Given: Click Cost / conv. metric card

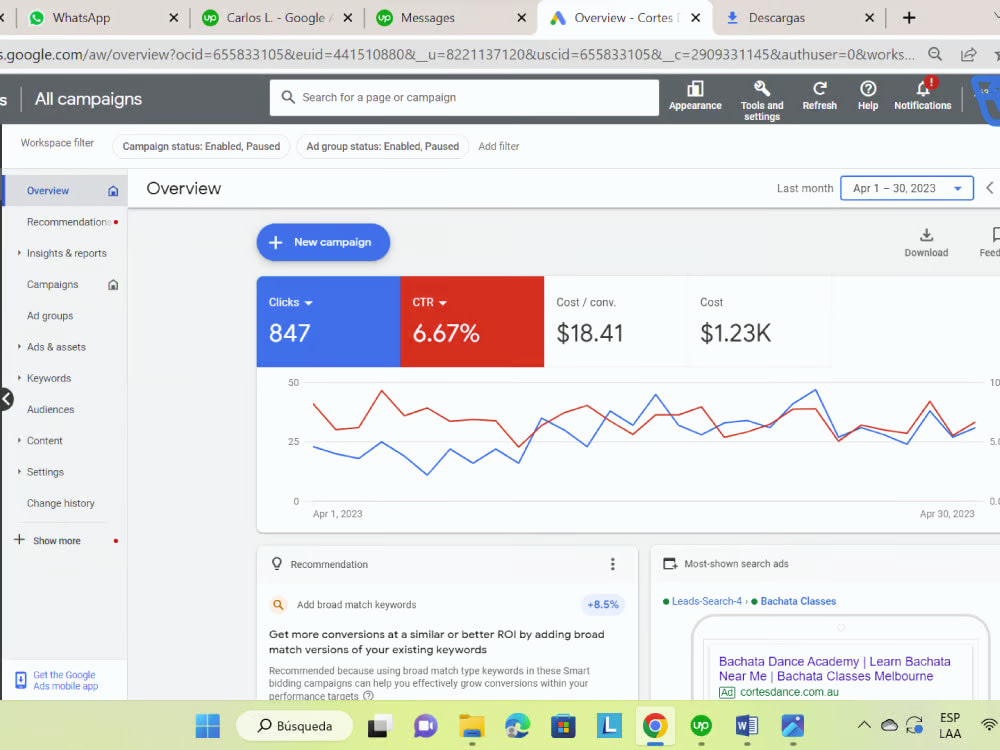Looking at the screenshot, I should (x=615, y=321).
